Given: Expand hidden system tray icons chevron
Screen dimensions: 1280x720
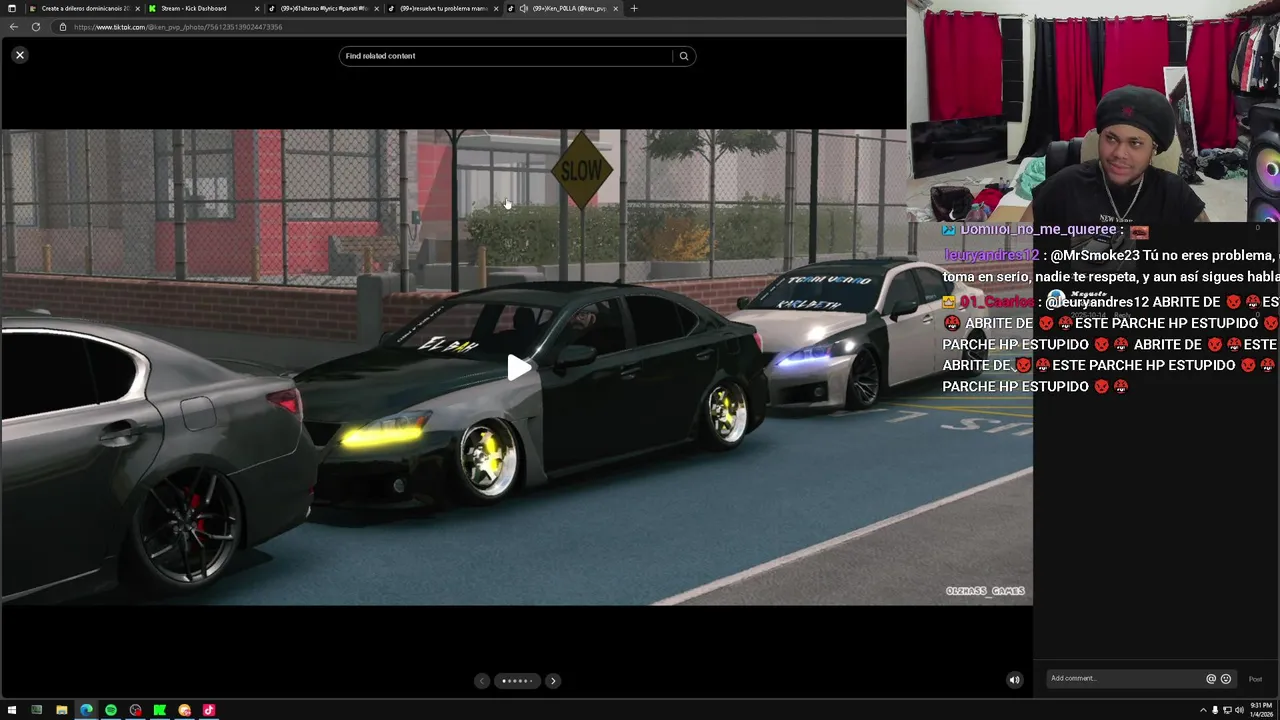Looking at the screenshot, I should [x=1203, y=710].
